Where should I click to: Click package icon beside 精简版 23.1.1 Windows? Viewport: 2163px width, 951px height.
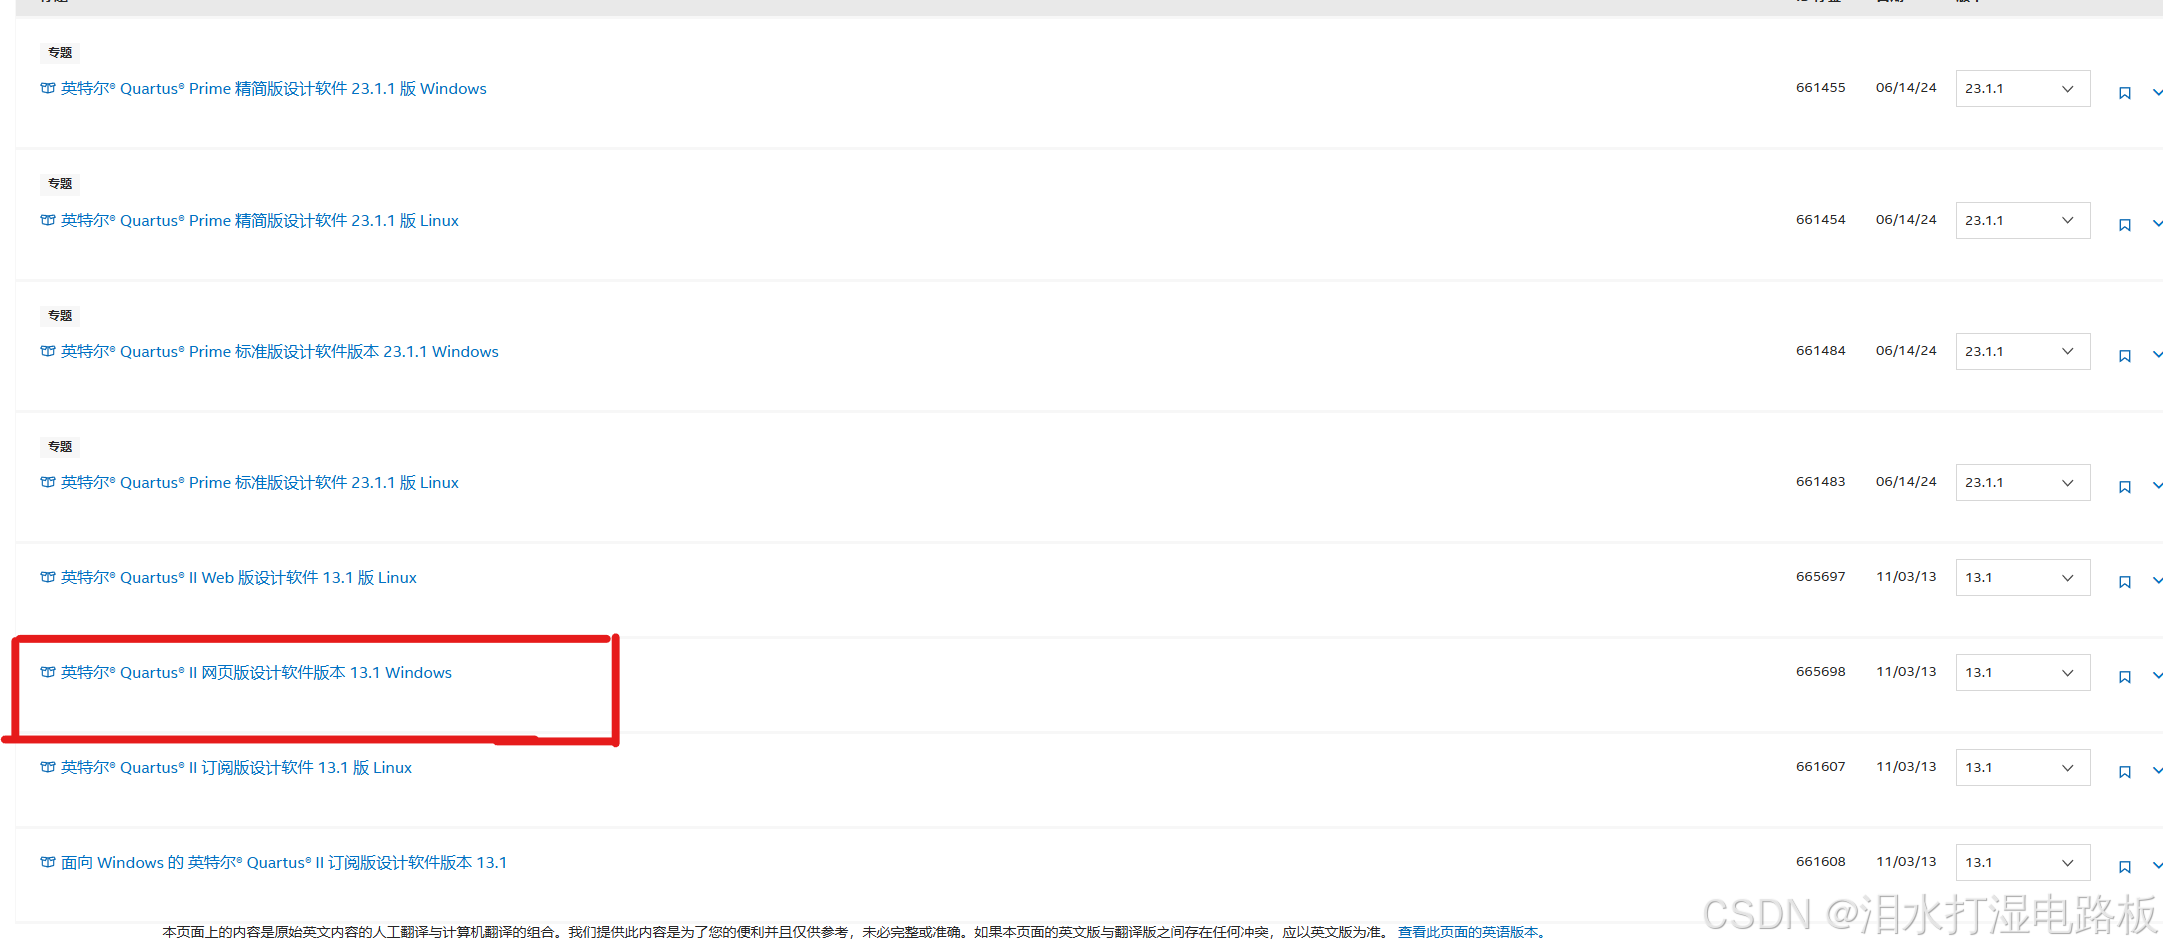pos(47,88)
